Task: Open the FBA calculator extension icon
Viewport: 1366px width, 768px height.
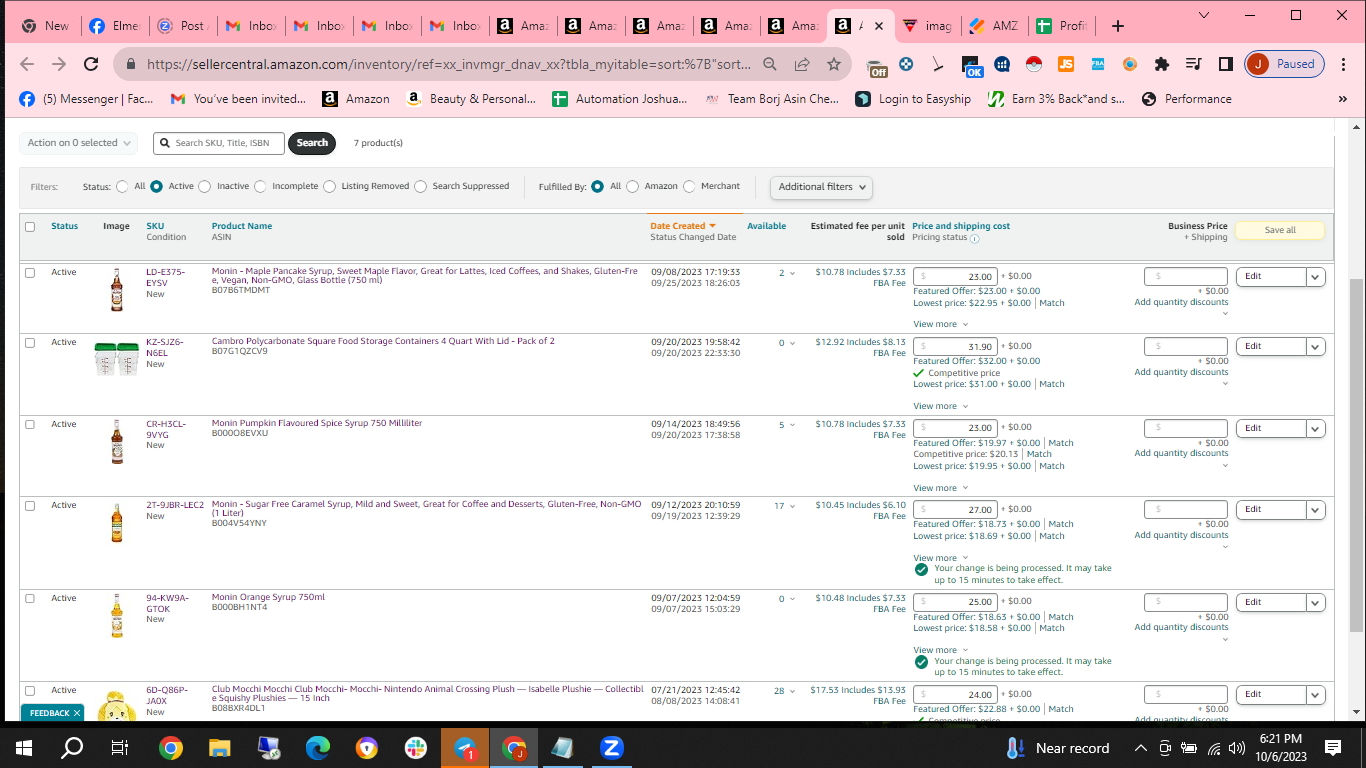Action: coord(1097,64)
